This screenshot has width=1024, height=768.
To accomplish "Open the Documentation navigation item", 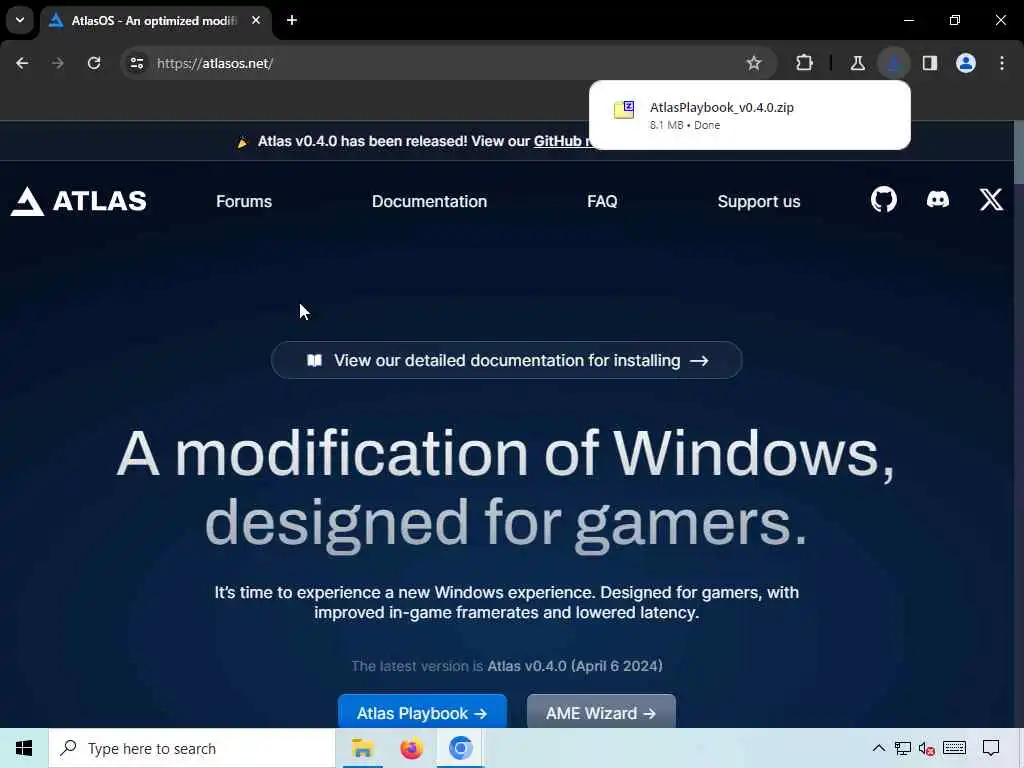I will pyautogui.click(x=429, y=201).
